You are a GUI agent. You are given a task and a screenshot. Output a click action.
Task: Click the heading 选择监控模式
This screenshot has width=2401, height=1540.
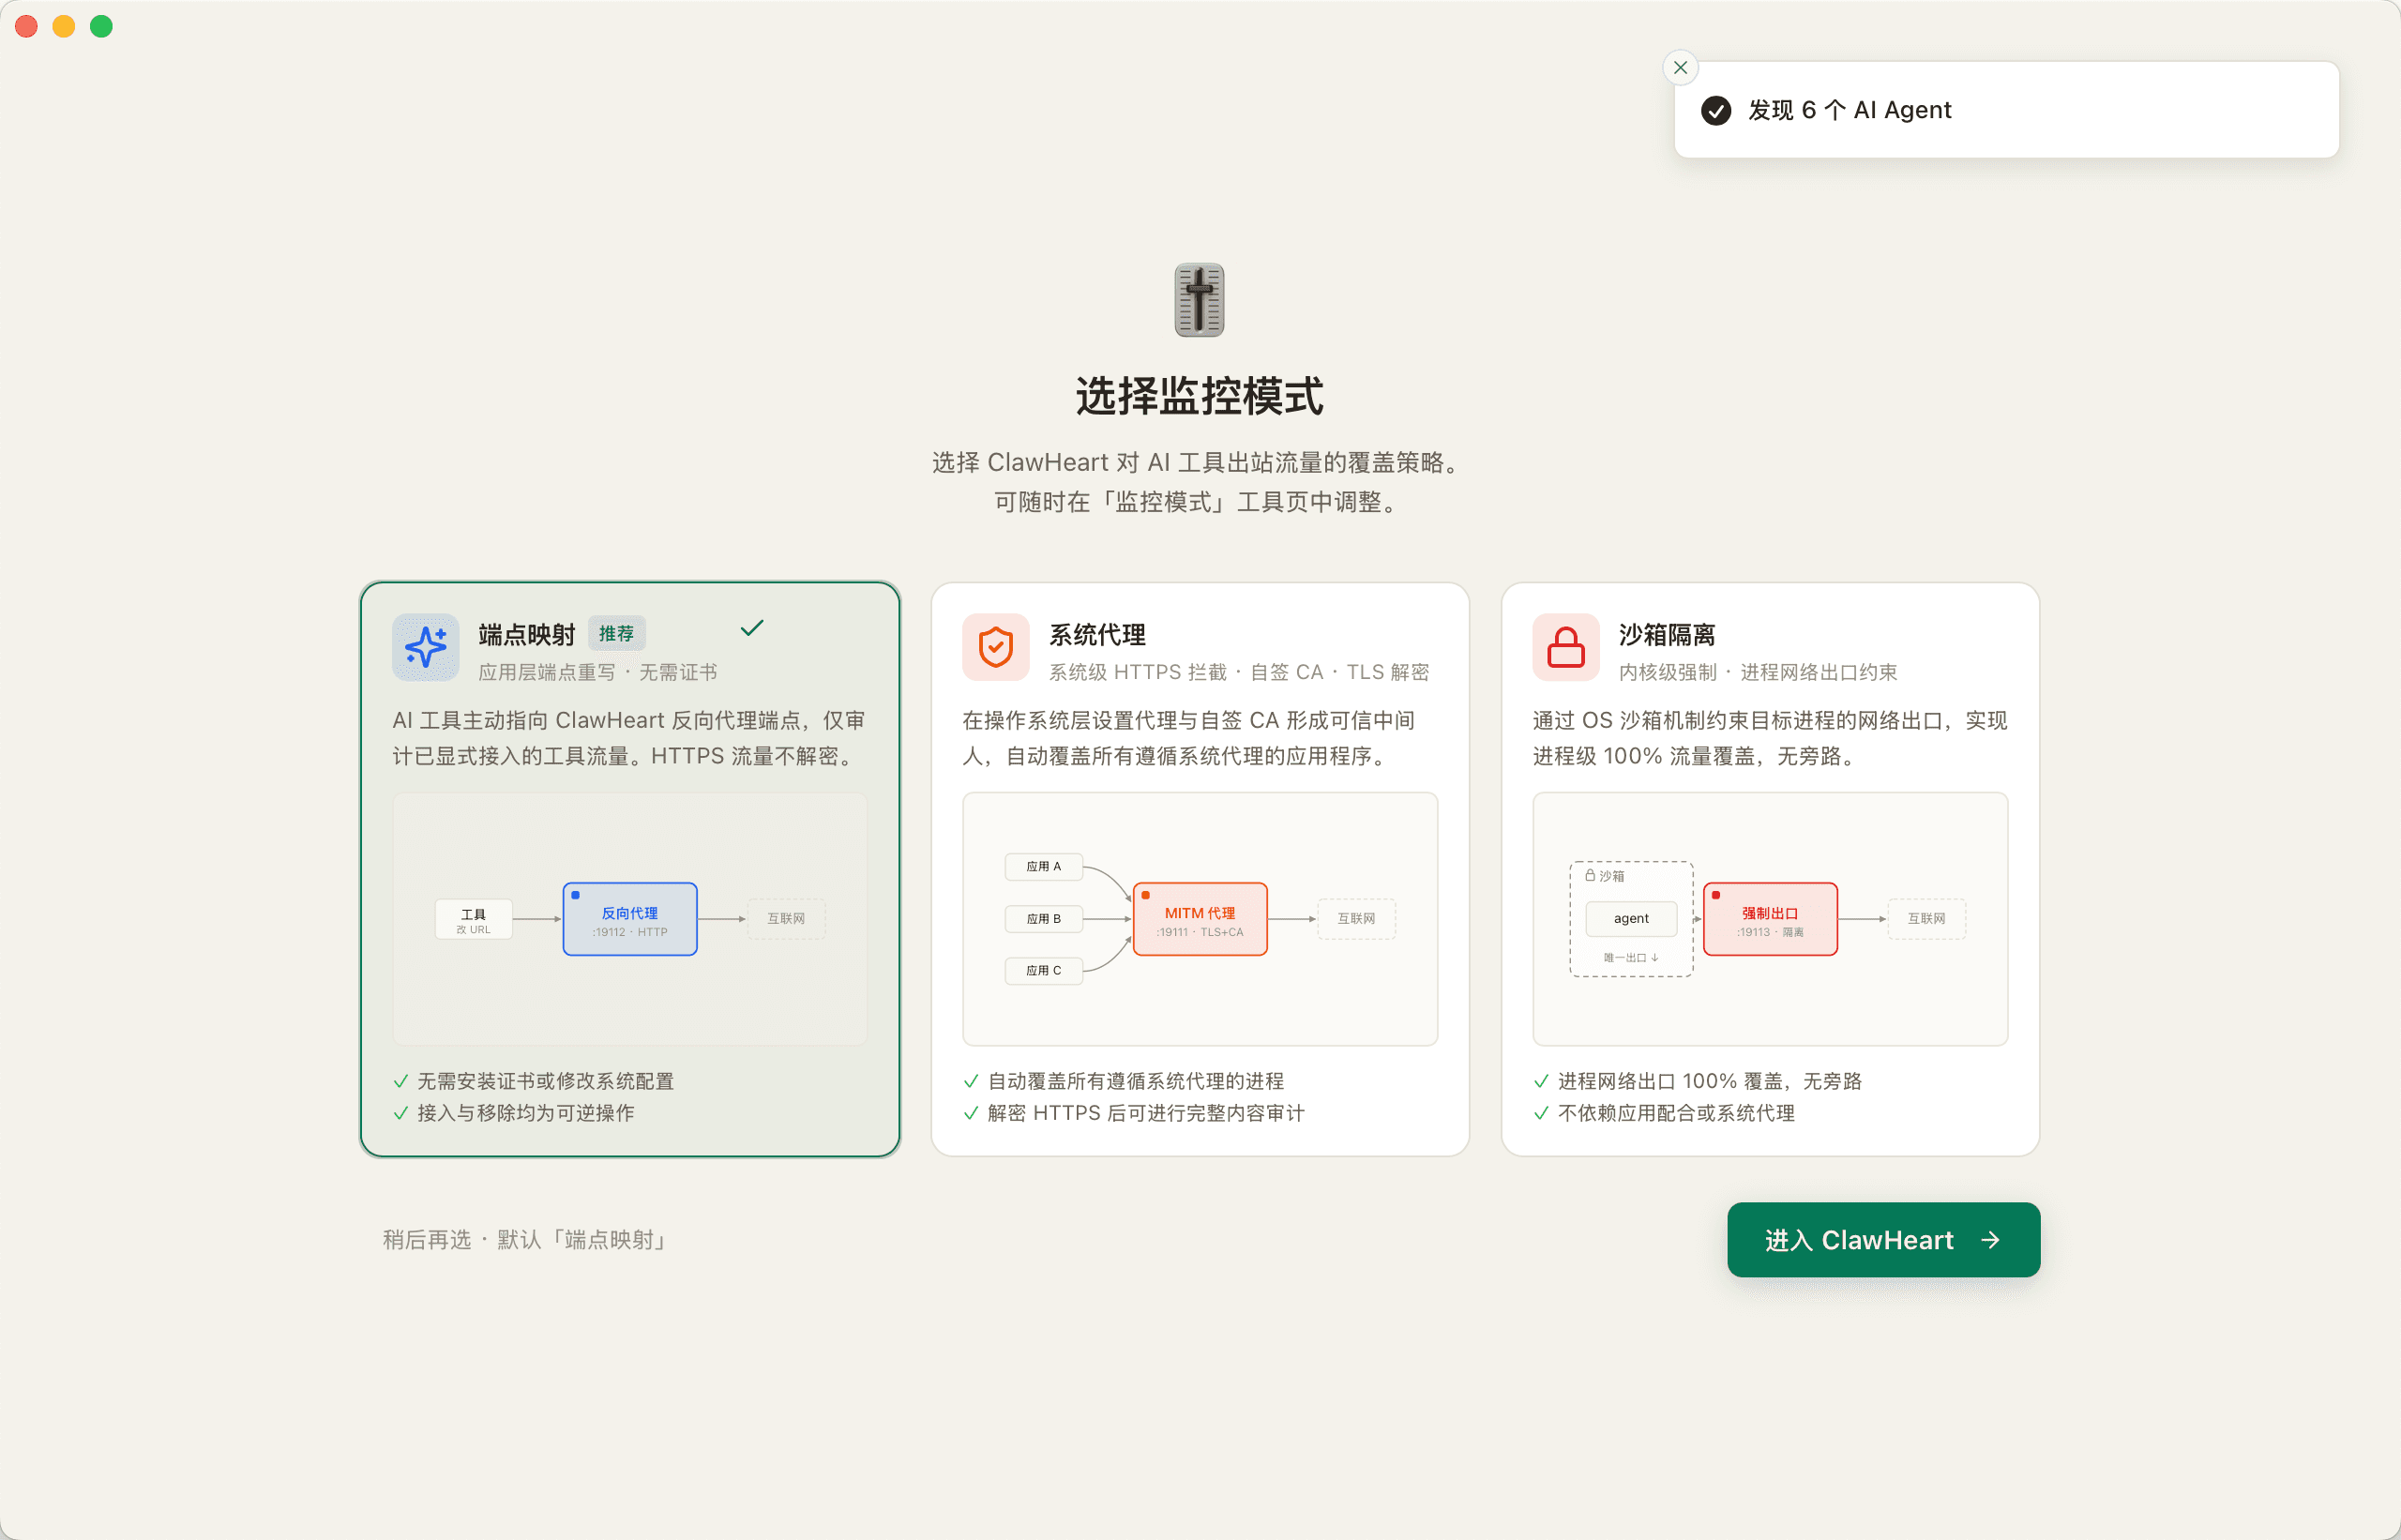tap(1199, 396)
